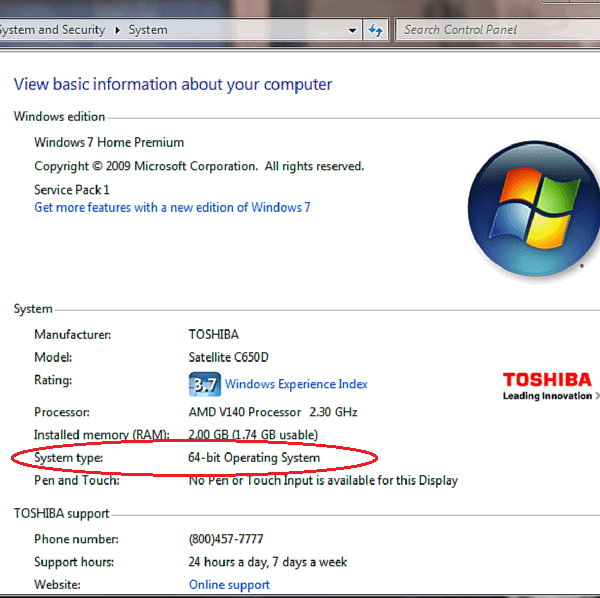Click the Model: label
Viewport: 600px width, 598px height.
53,357
